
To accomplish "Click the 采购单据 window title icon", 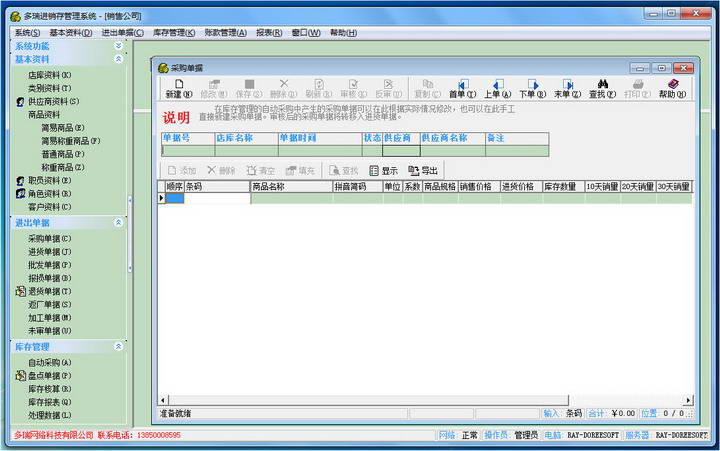I will [163, 68].
